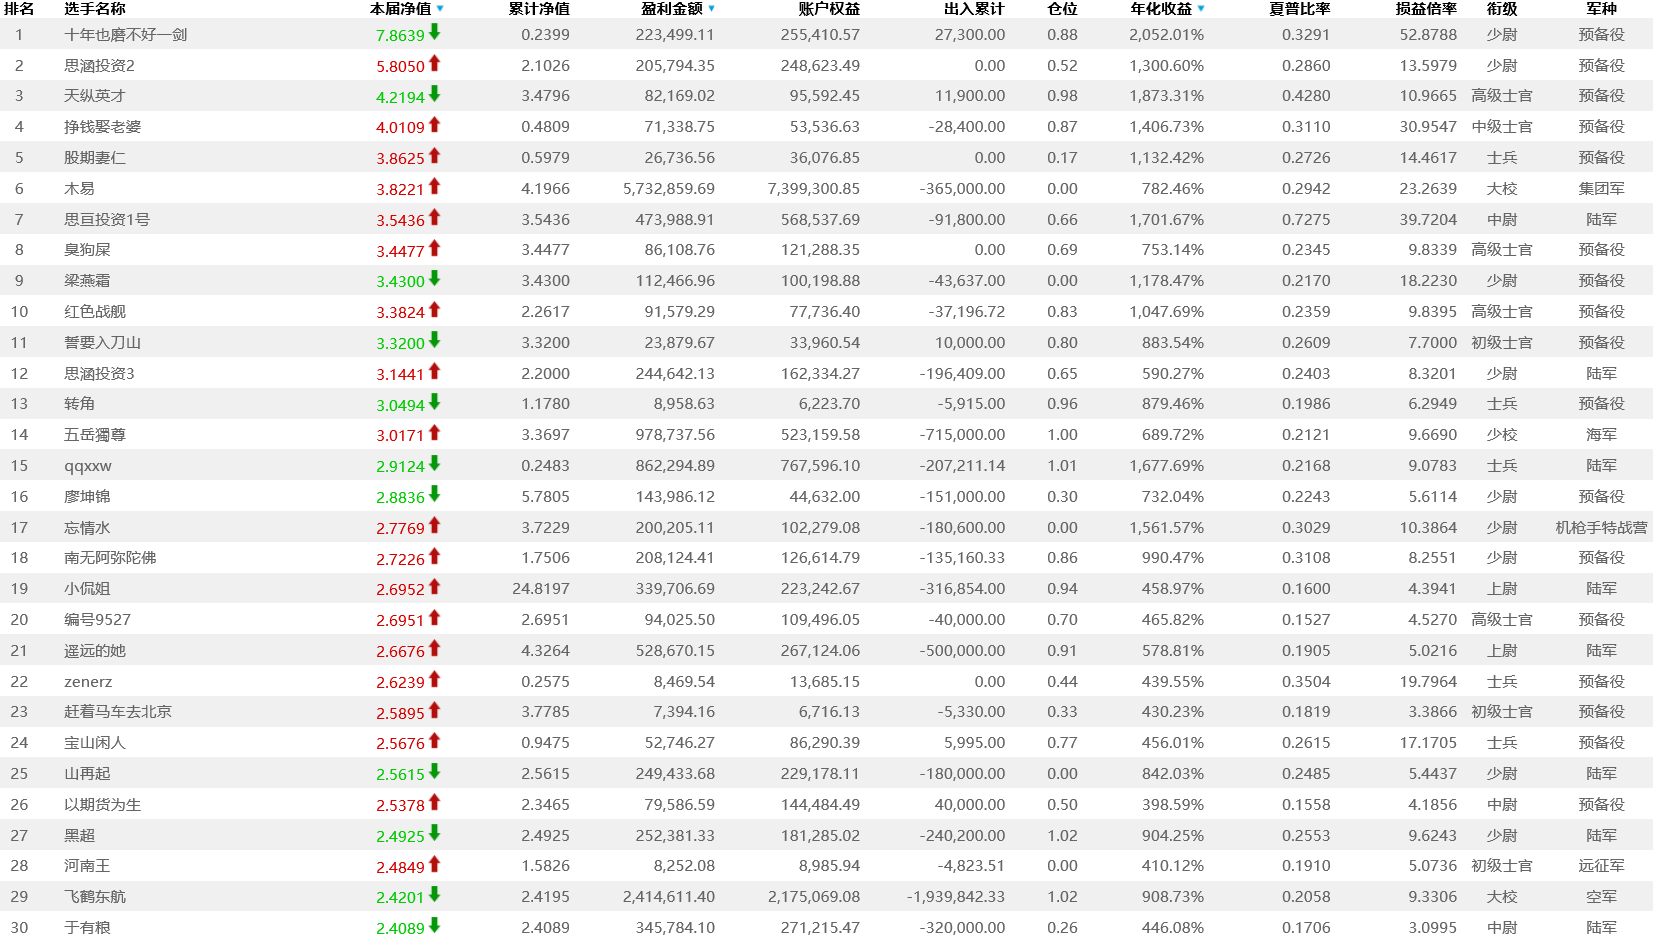Select troop type 海军

coord(1602,435)
